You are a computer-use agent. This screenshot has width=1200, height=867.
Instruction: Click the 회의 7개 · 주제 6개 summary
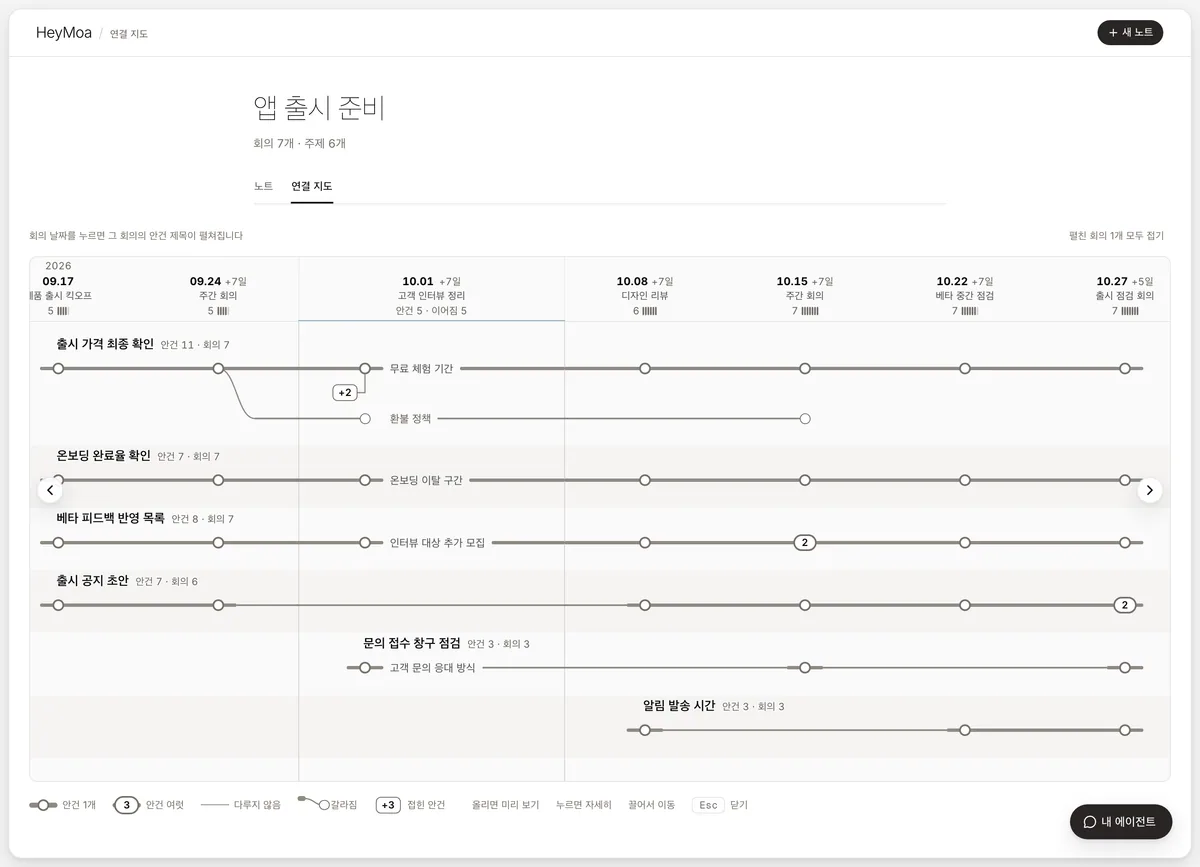click(x=300, y=143)
